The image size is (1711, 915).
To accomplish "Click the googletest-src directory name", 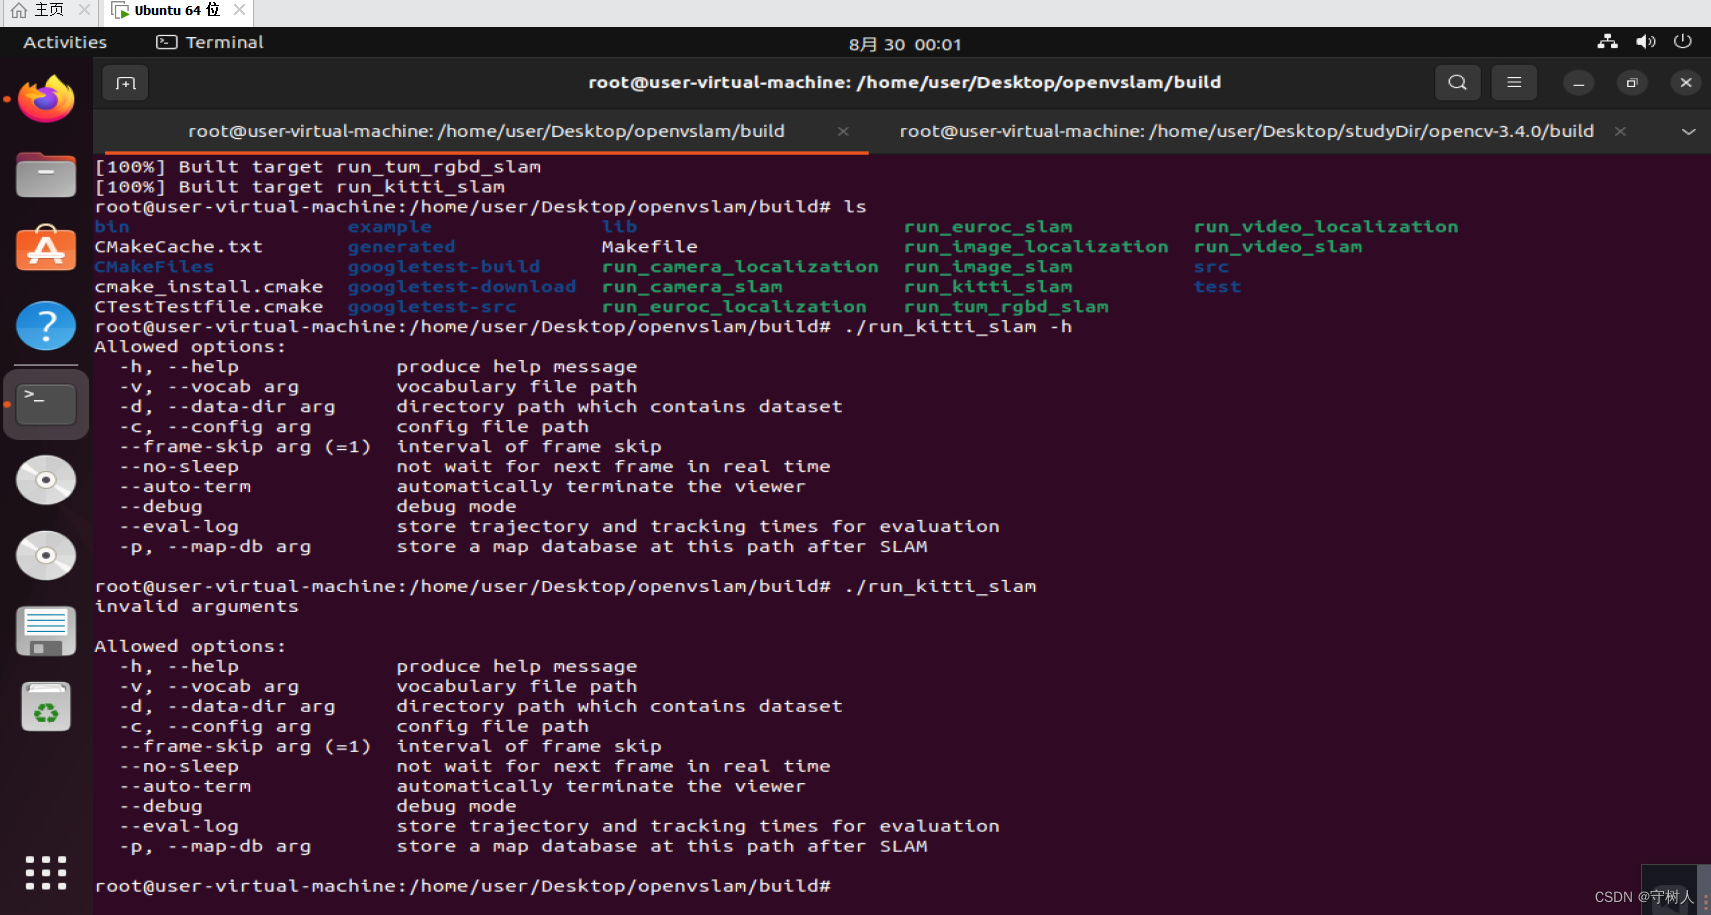I will 431,307.
